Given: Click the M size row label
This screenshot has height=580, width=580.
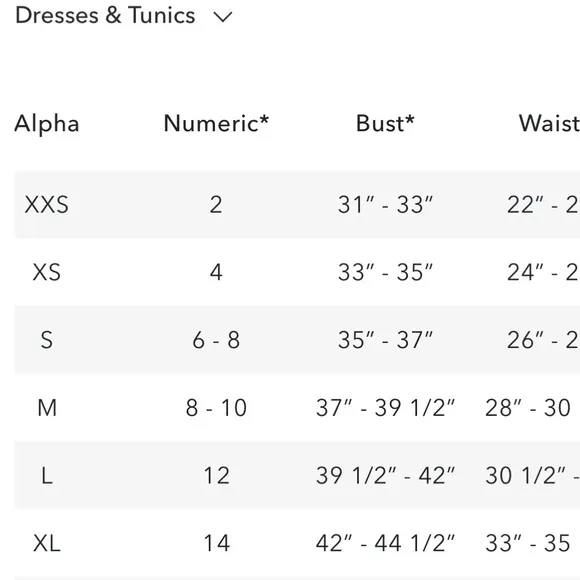Looking at the screenshot, I should pos(47,408).
